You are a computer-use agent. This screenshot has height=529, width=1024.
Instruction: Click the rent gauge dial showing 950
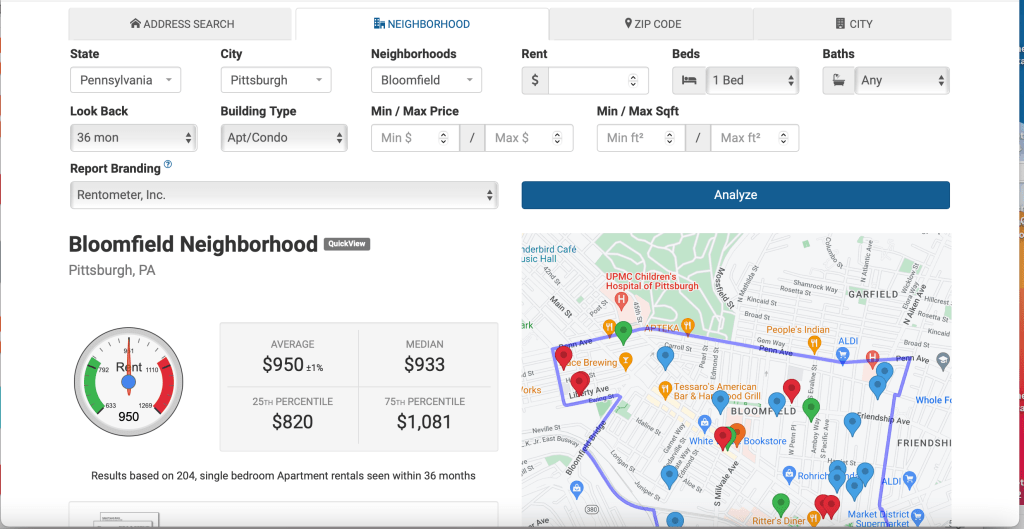pos(128,381)
